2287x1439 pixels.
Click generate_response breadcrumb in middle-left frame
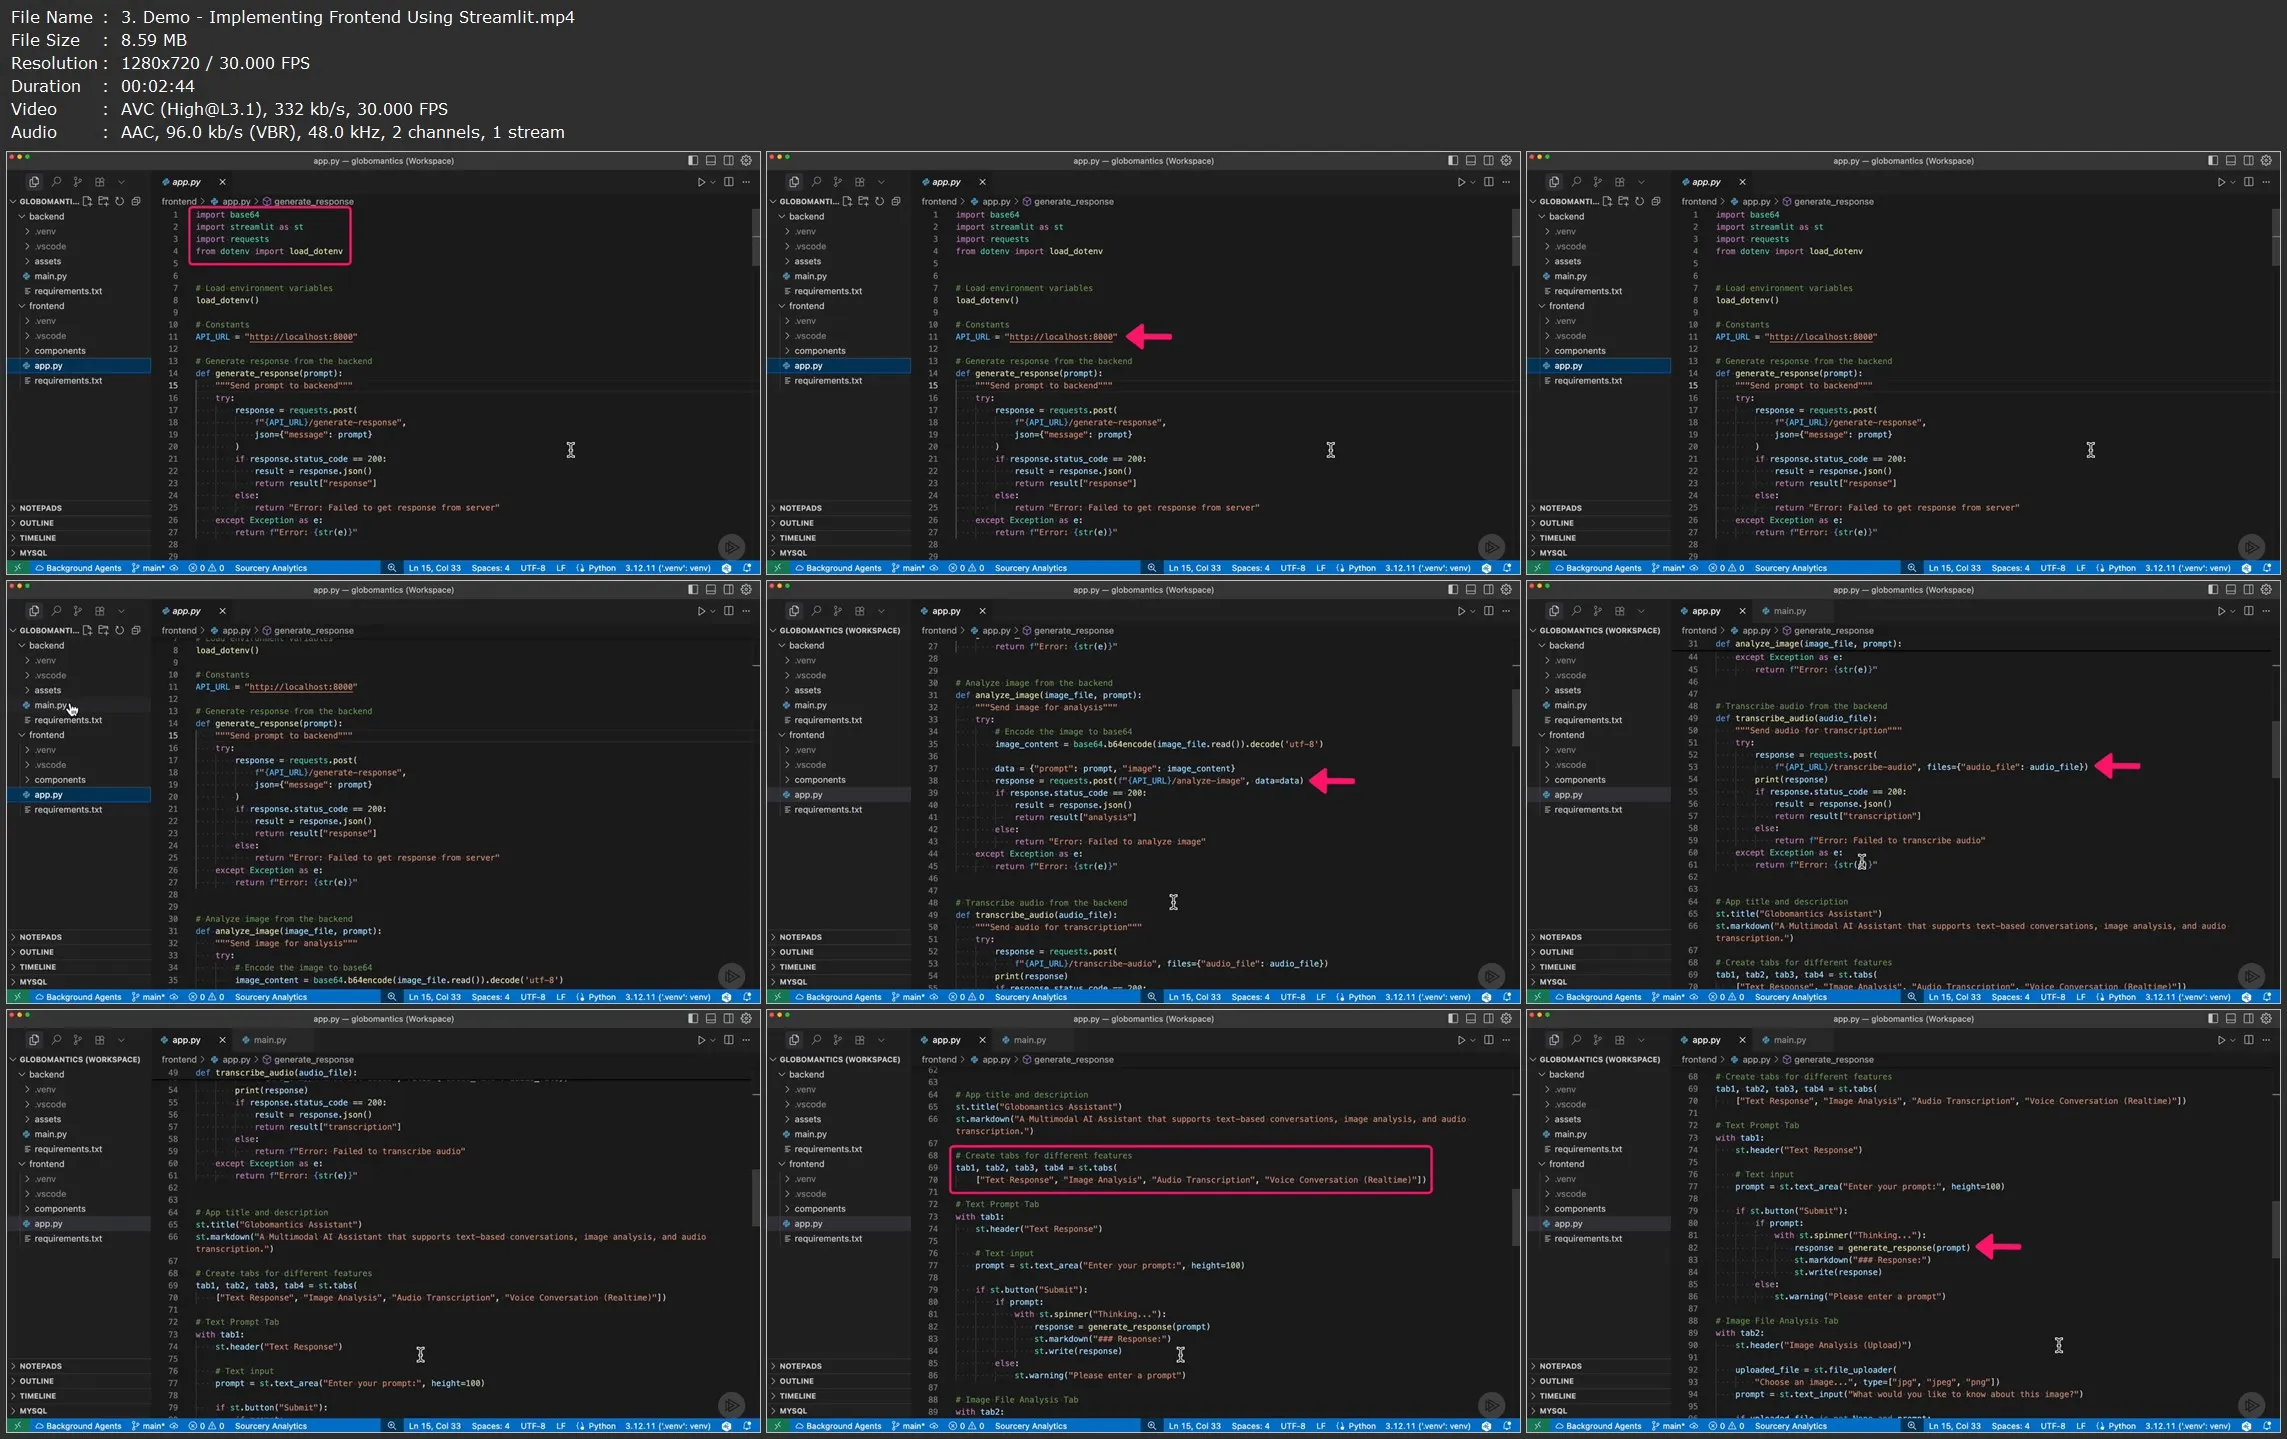click(x=308, y=631)
